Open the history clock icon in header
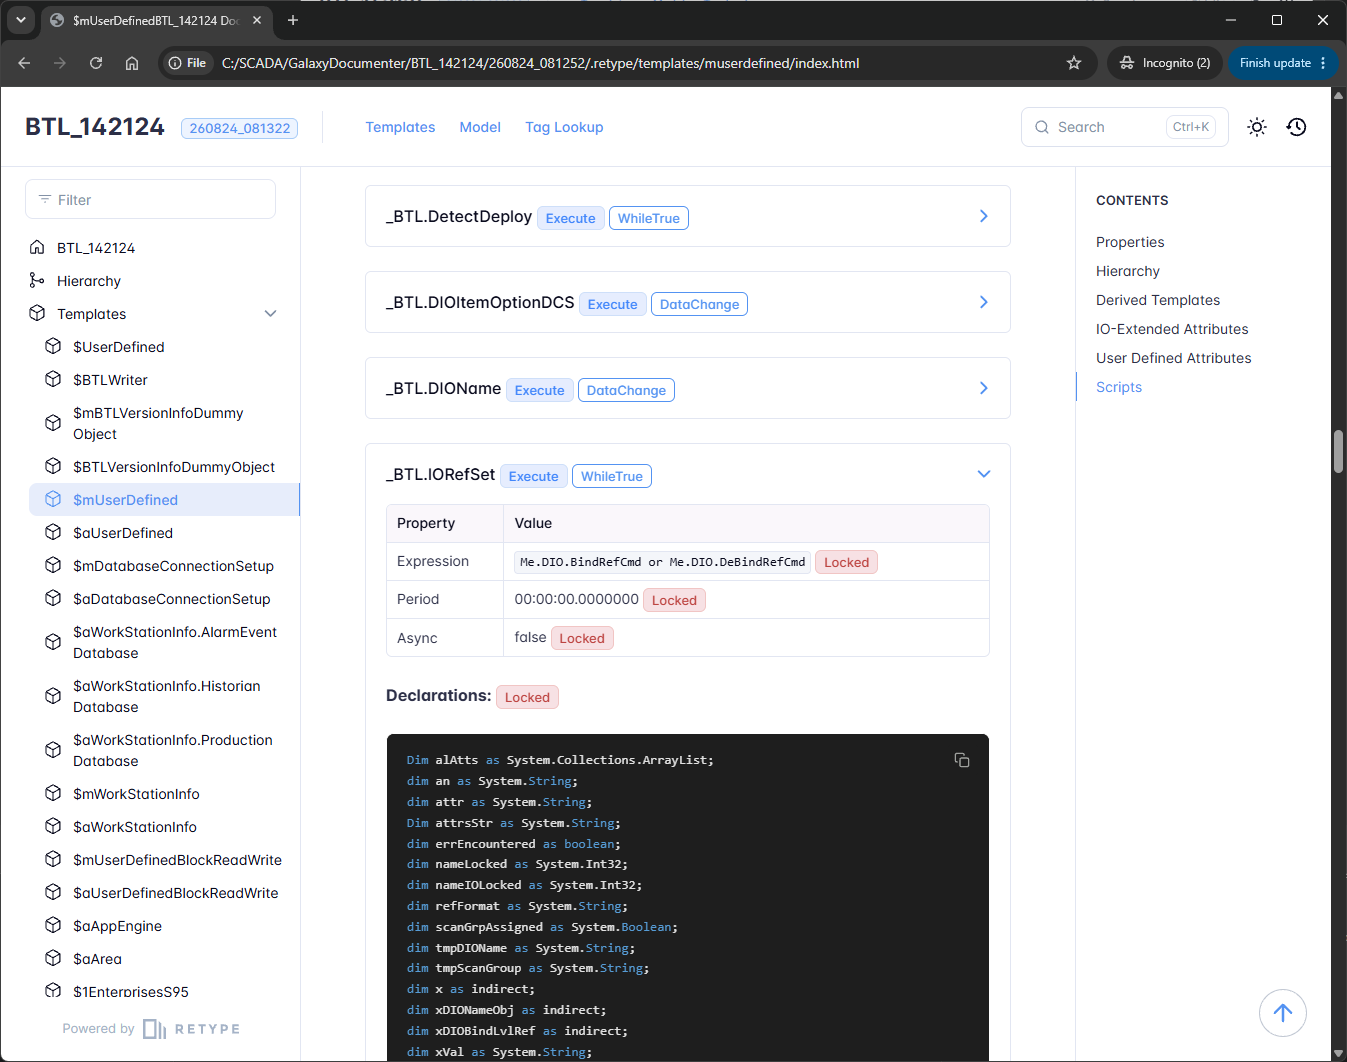Screen dimensions: 1347x1062 [x=1297, y=127]
